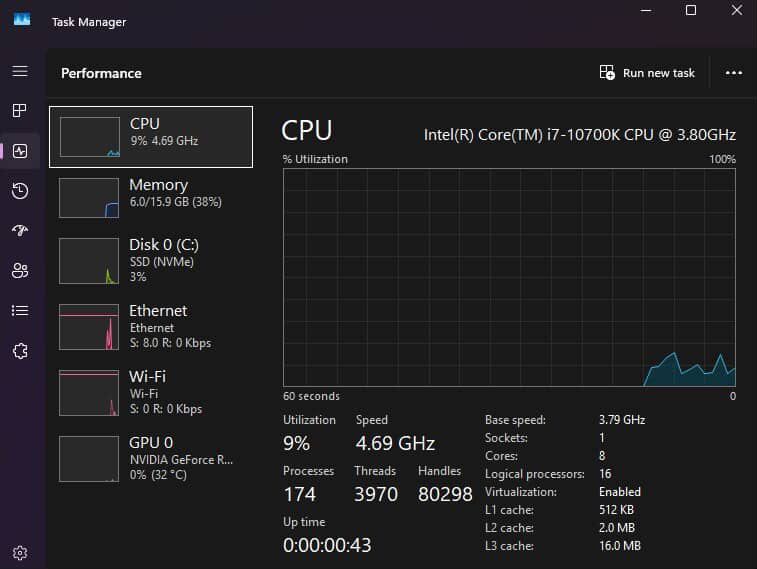Click the Run new task icon
This screenshot has height=569, width=757.
tap(607, 73)
